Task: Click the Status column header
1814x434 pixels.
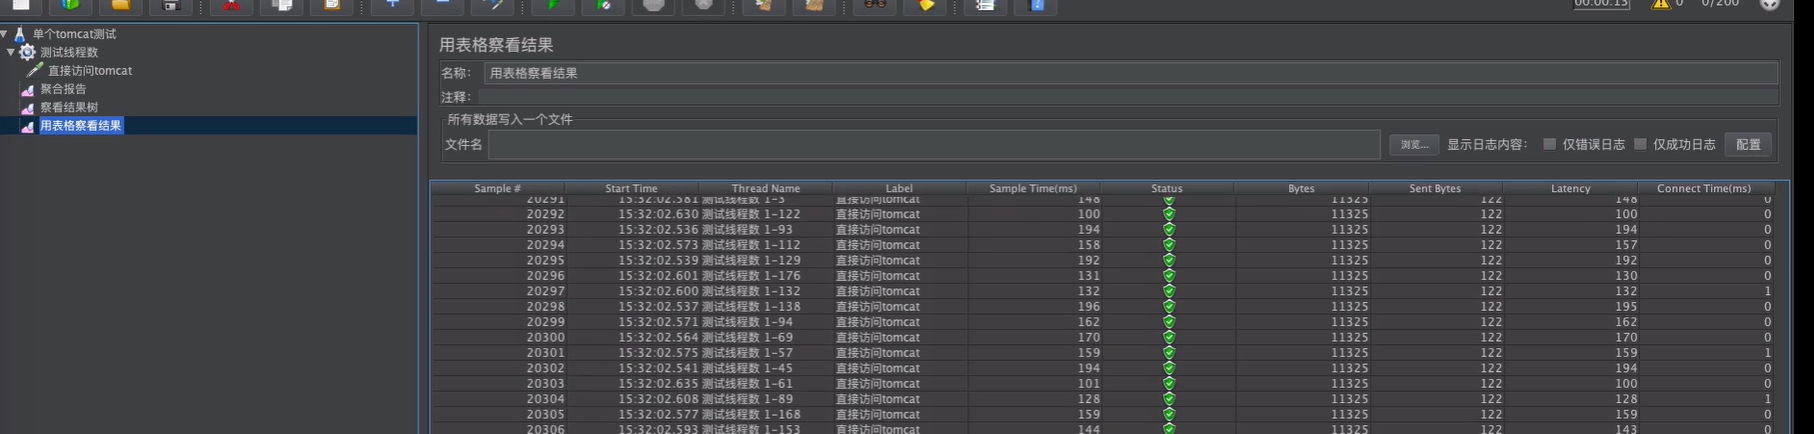Action: click(1167, 188)
